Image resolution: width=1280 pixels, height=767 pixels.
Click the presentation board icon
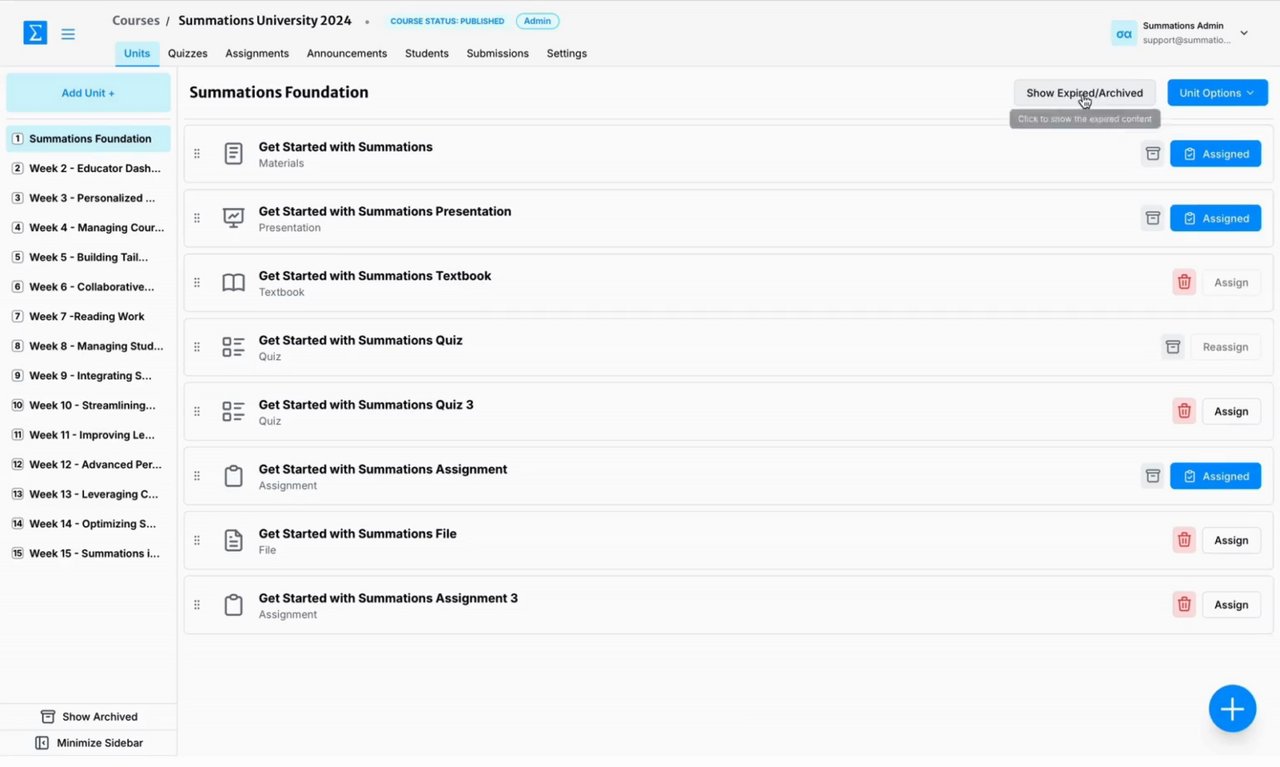tap(233, 218)
